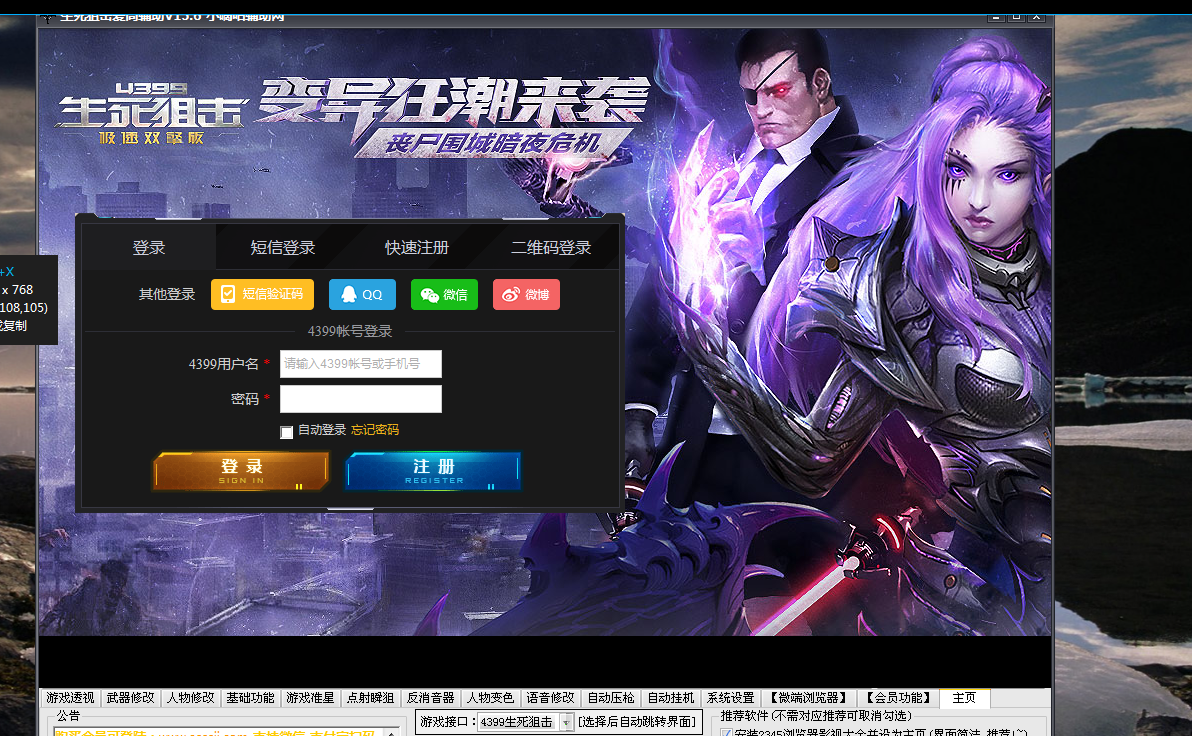Click the 其他登录 label
The image size is (1192, 736).
[167, 294]
